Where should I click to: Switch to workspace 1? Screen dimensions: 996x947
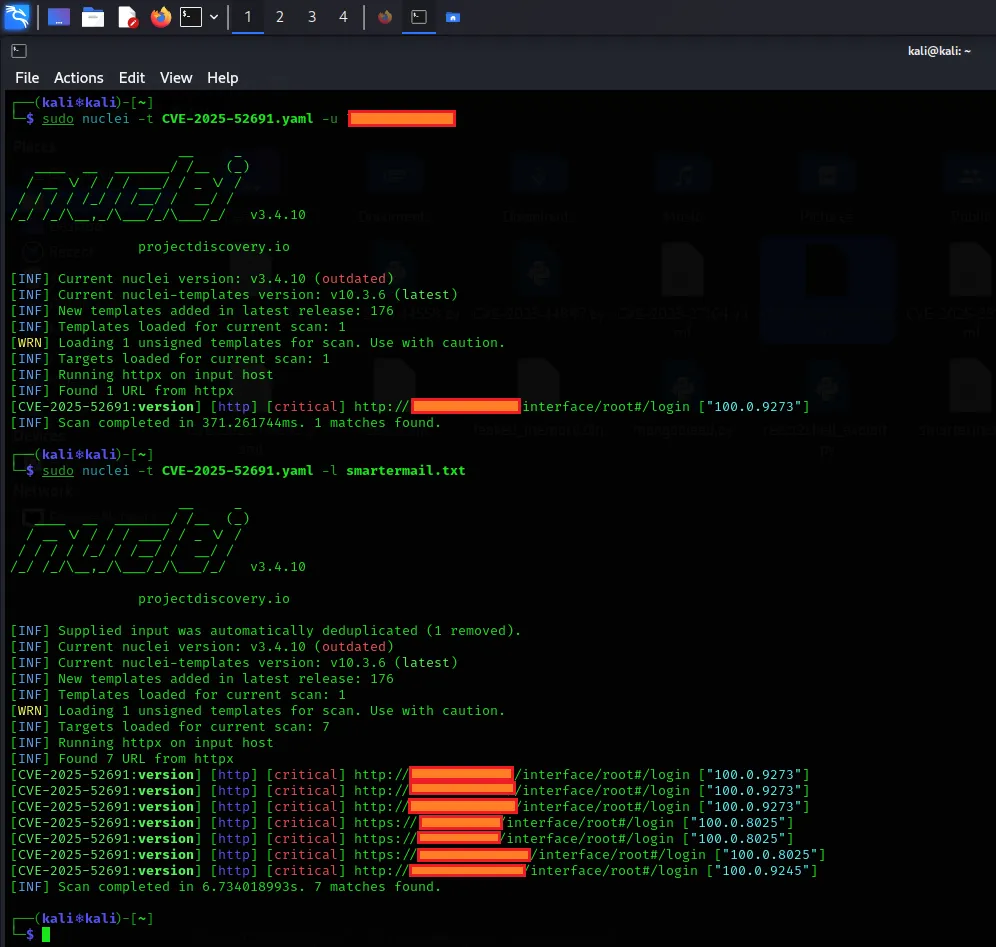[247, 17]
